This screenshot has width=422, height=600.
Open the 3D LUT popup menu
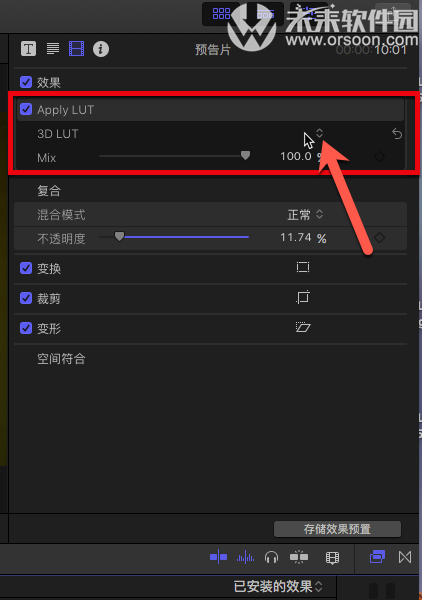click(319, 133)
